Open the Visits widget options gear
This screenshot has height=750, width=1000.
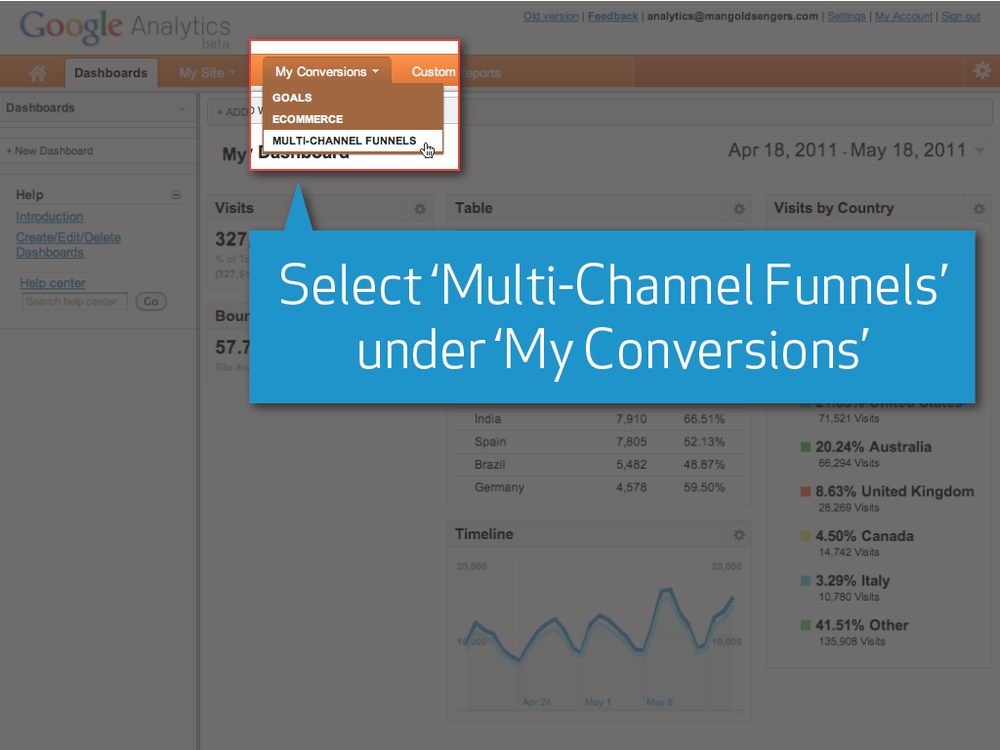(x=420, y=209)
